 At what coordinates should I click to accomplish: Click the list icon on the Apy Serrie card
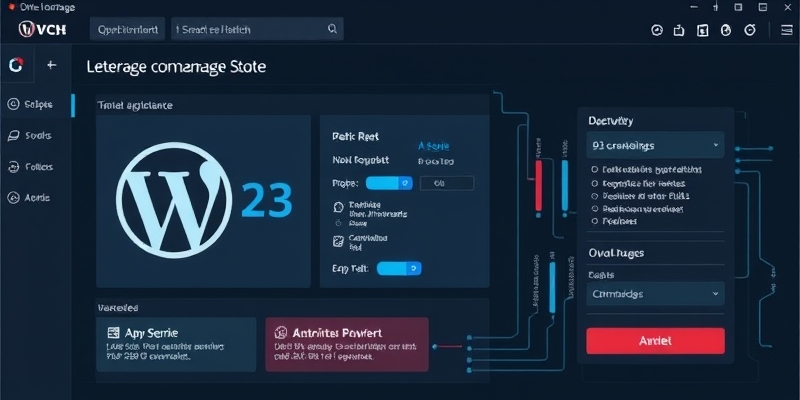[113, 333]
